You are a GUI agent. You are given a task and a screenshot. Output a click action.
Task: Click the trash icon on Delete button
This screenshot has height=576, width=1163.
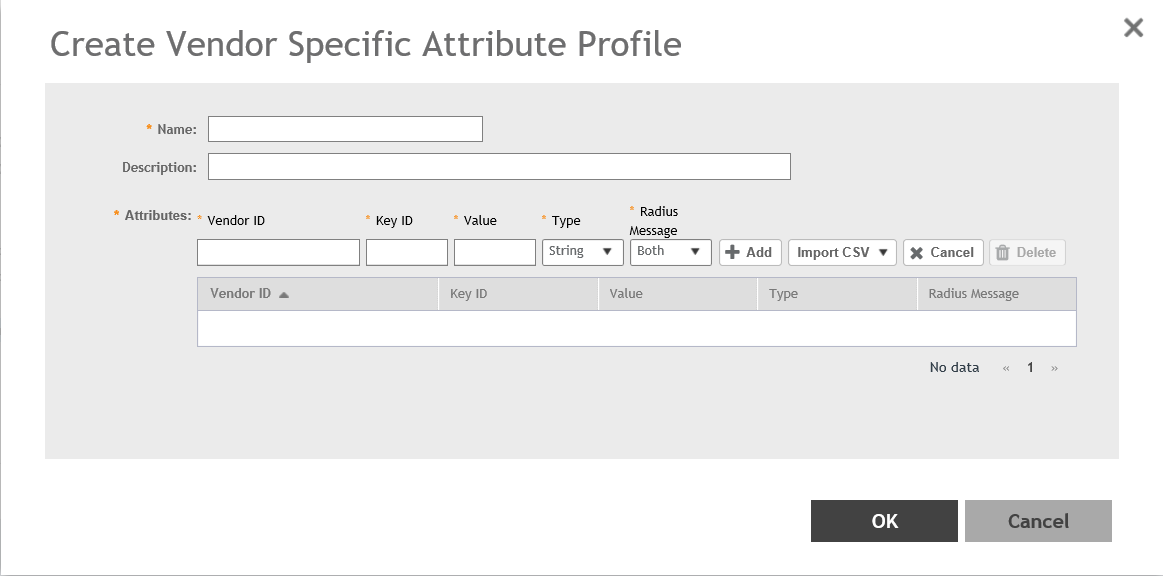point(1003,252)
